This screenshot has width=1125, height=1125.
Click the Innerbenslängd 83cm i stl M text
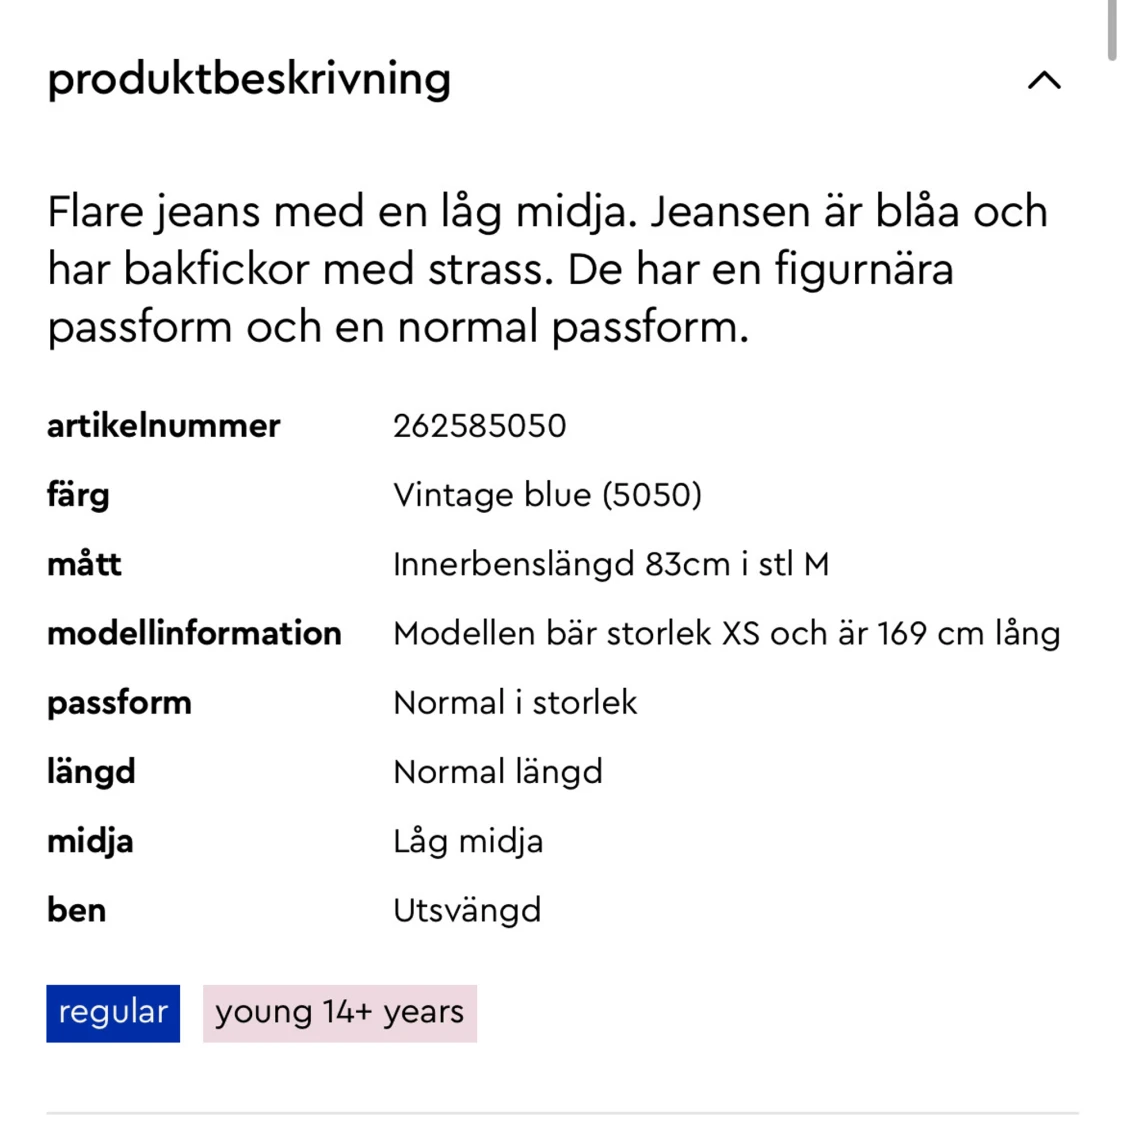[611, 565]
